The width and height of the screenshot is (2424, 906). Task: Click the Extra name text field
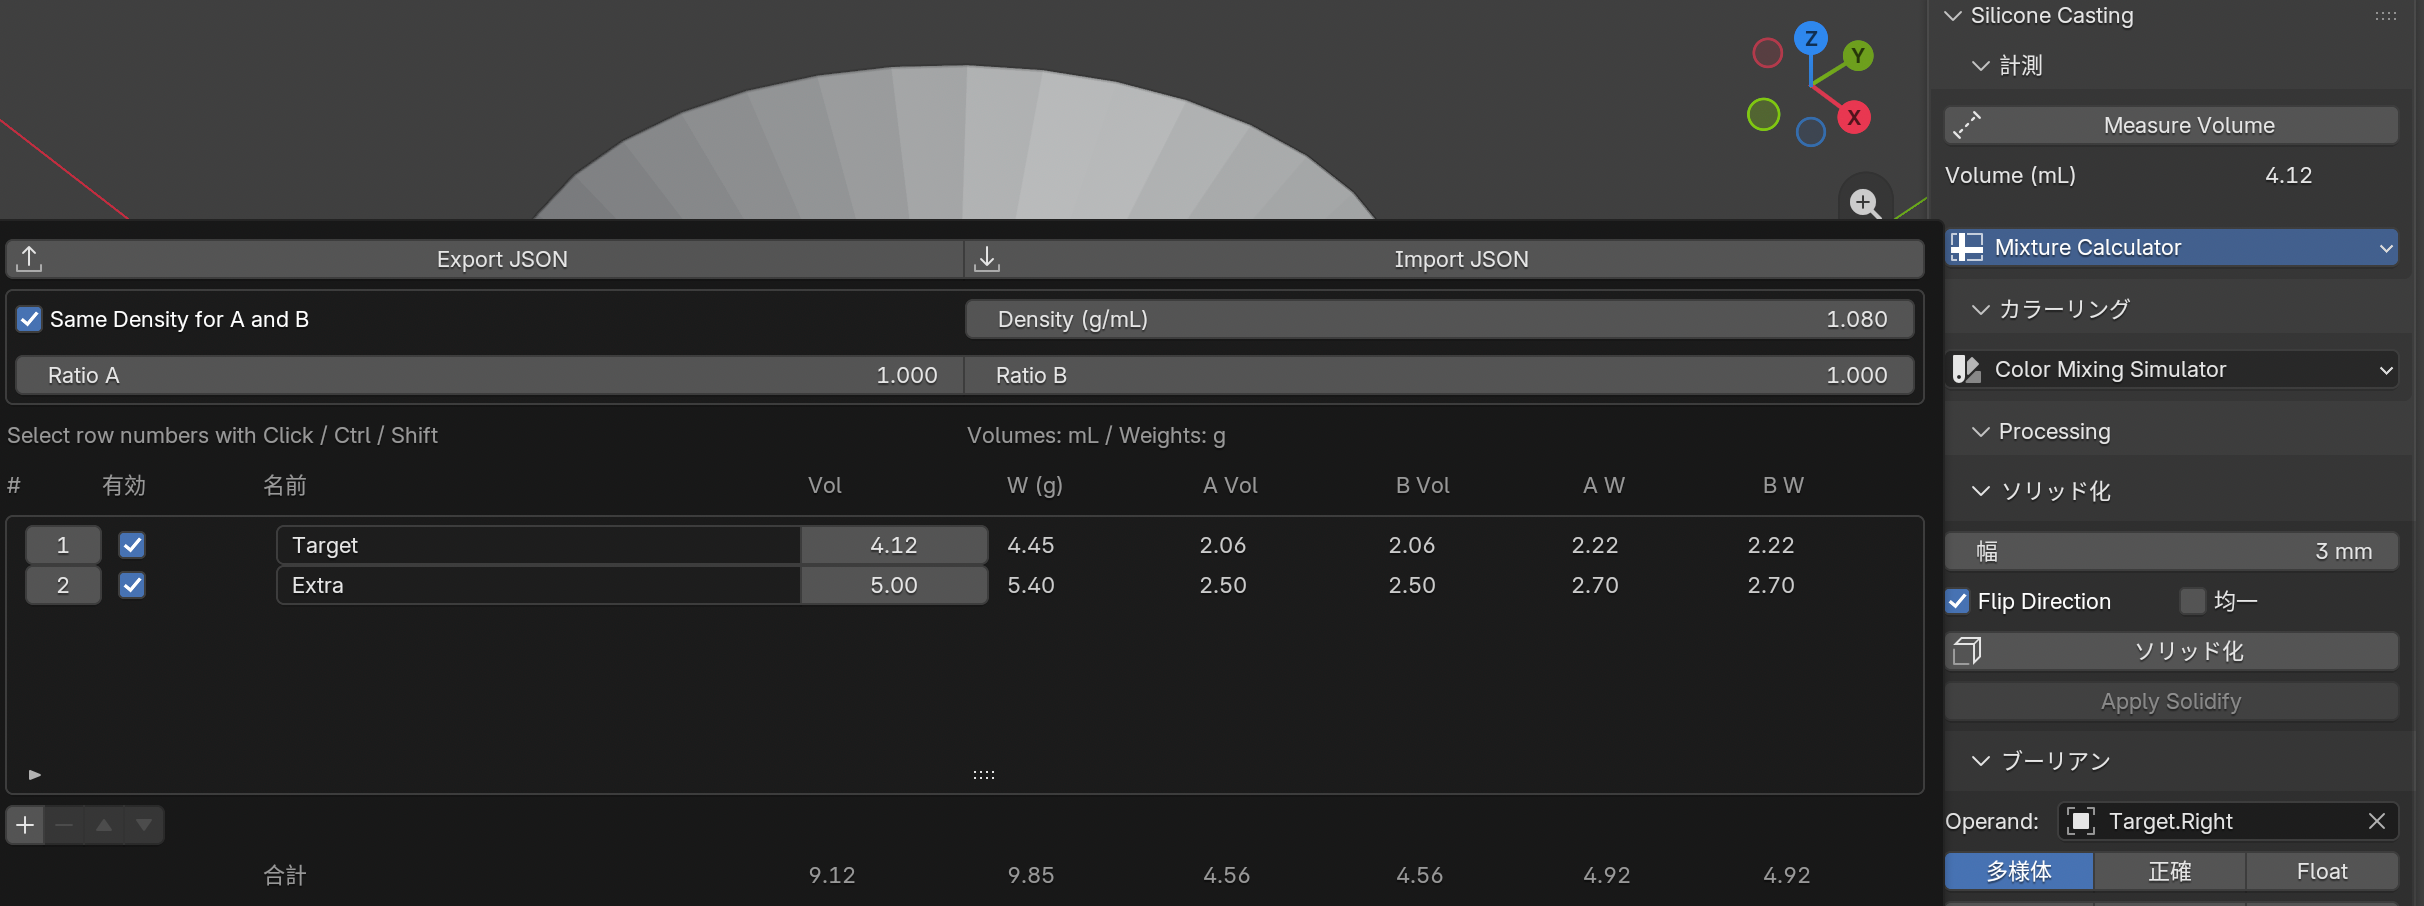click(539, 585)
